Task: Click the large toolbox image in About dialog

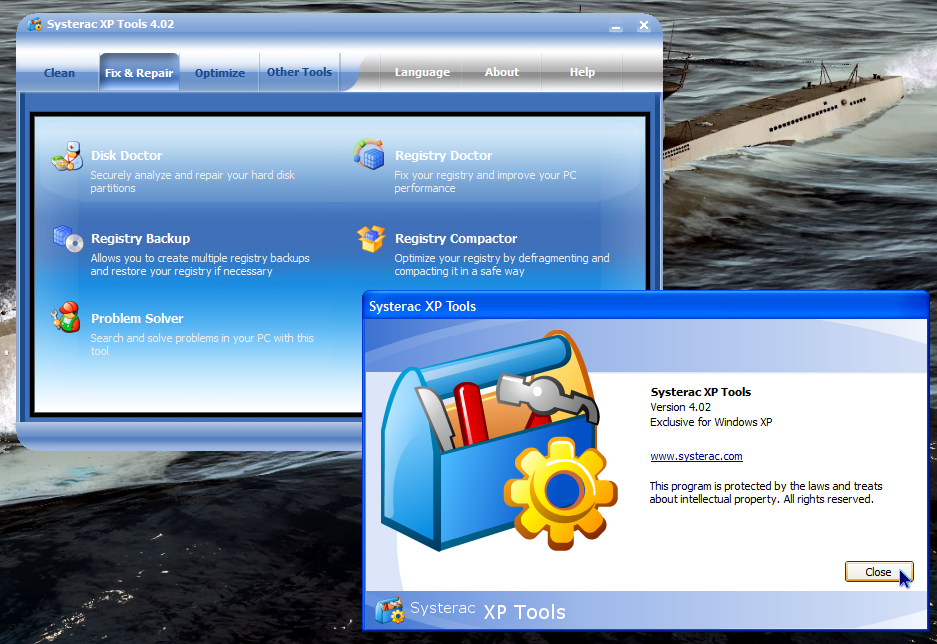Action: (x=499, y=442)
